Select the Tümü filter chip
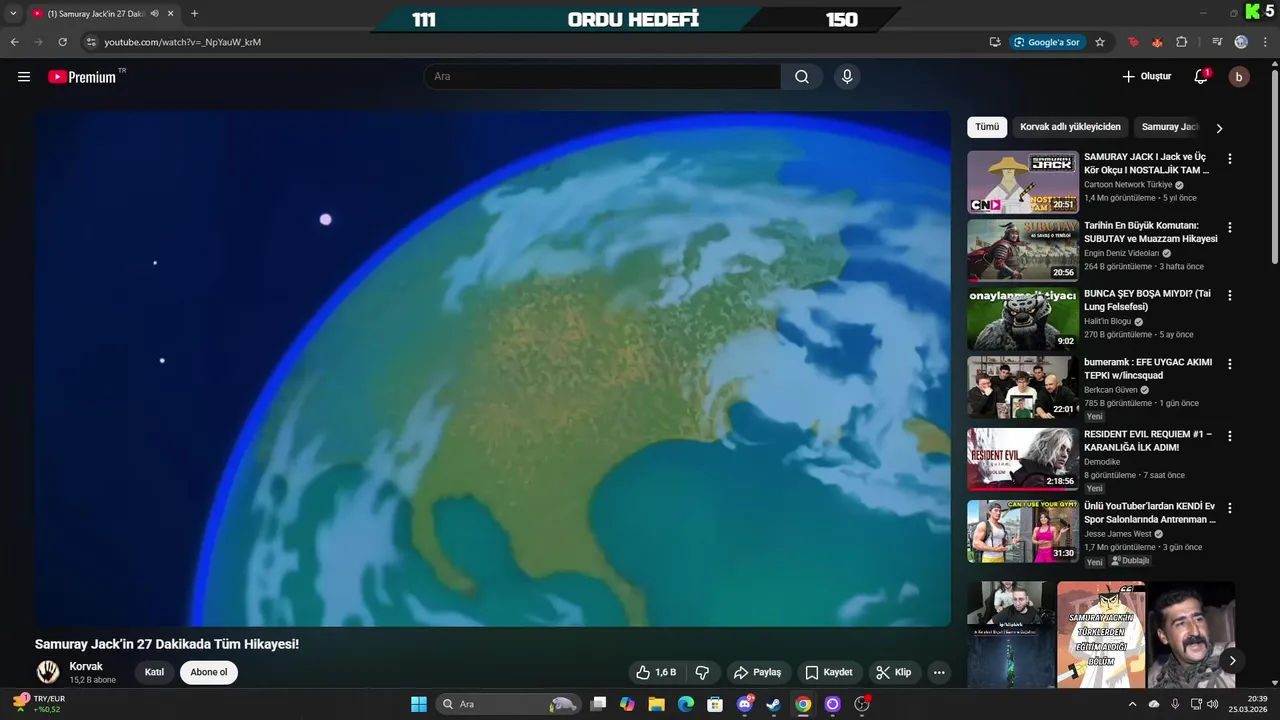Image resolution: width=1280 pixels, height=720 pixels. tap(987, 127)
